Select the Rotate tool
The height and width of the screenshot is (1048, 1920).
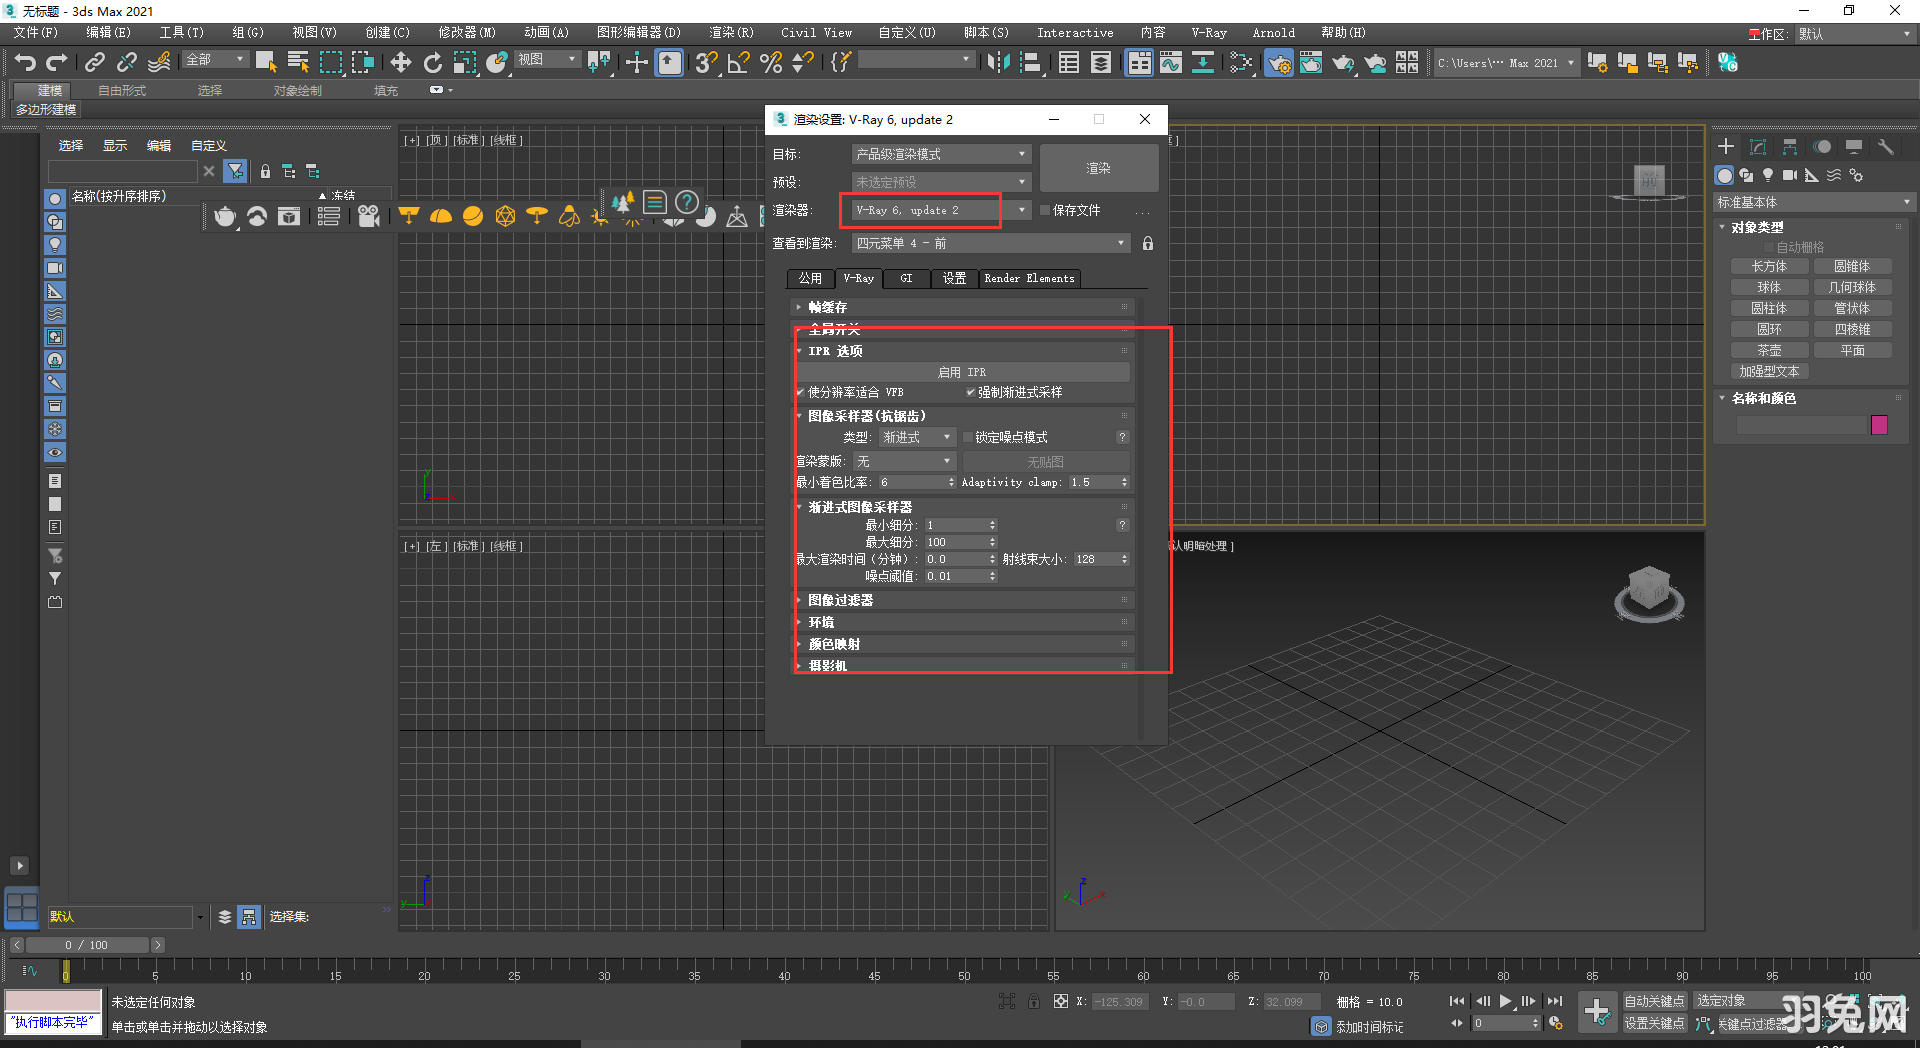coord(432,62)
